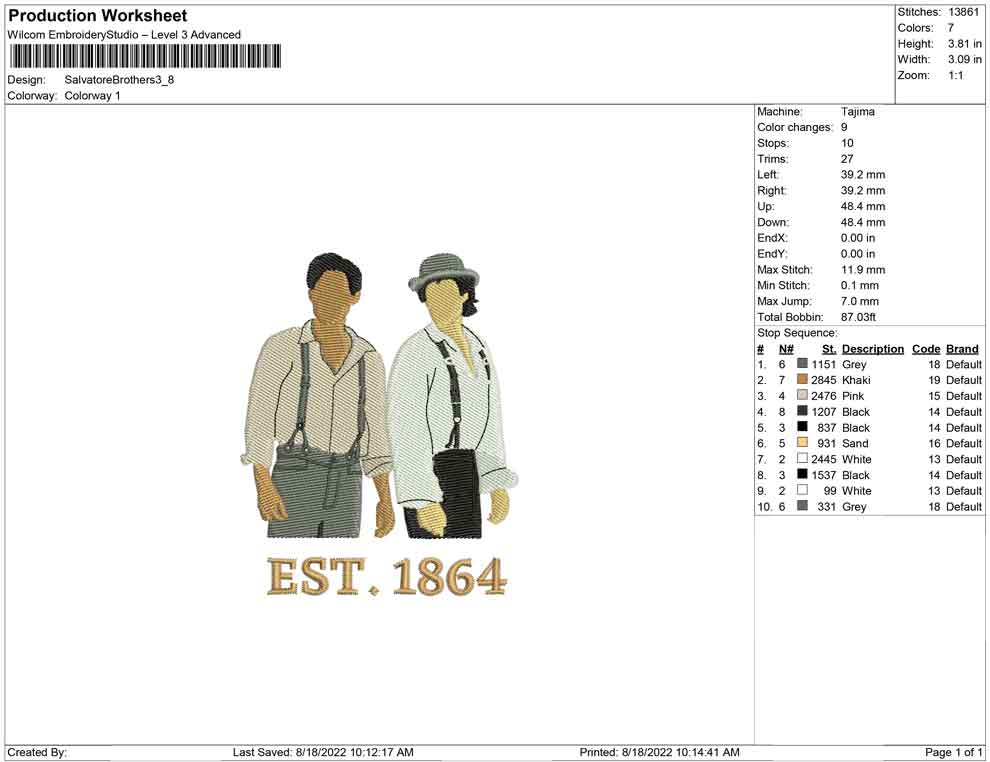Viewport: 990px width, 762px height.
Task: Click the 'Brand' column header
Action: [962, 349]
